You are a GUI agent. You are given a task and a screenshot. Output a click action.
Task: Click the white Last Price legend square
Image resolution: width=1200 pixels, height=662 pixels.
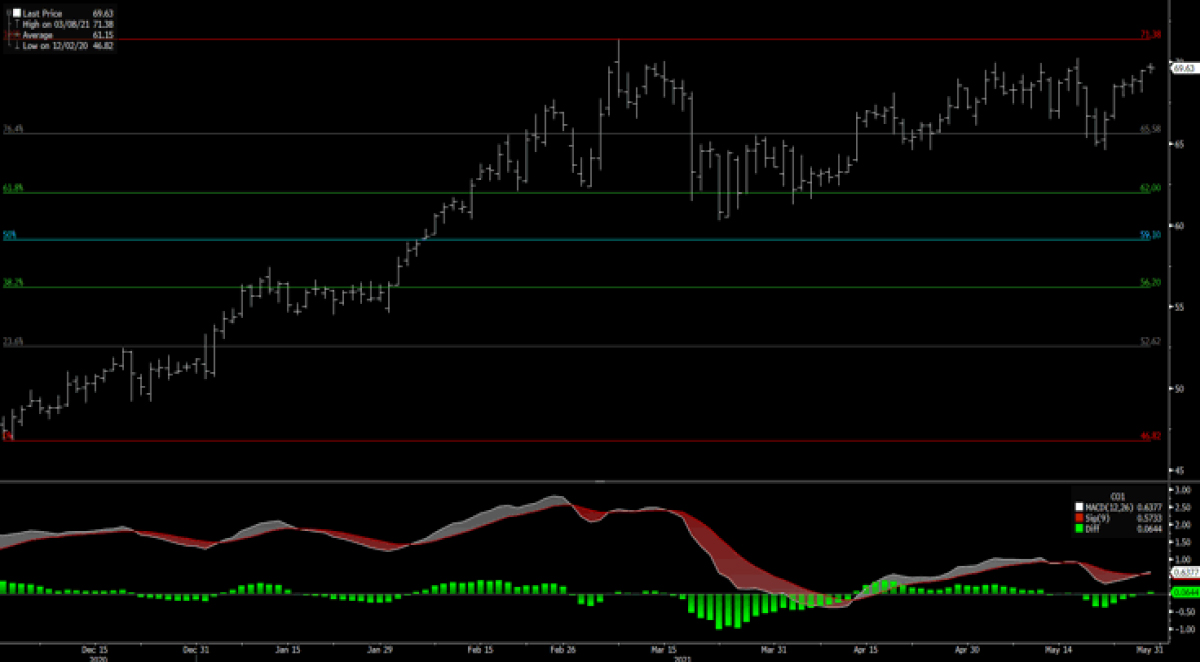[16, 13]
